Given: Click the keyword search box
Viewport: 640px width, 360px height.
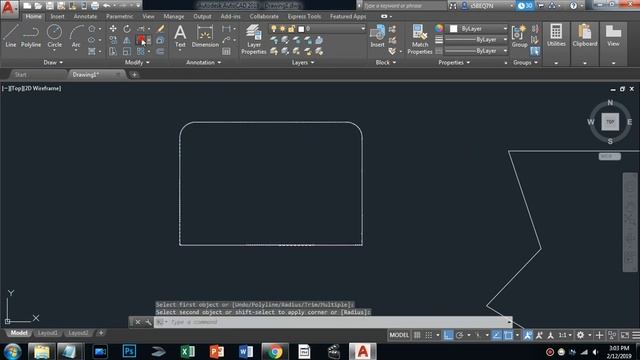Looking at the screenshot, I should pos(404,6).
